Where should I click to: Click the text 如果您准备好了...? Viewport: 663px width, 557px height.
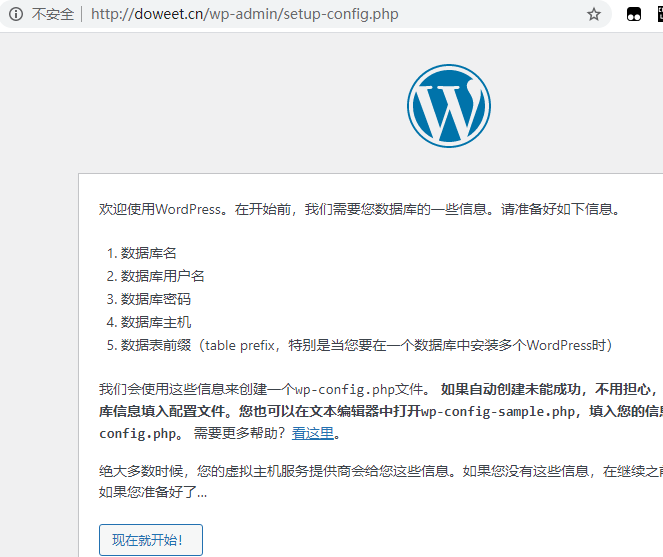tap(153, 492)
